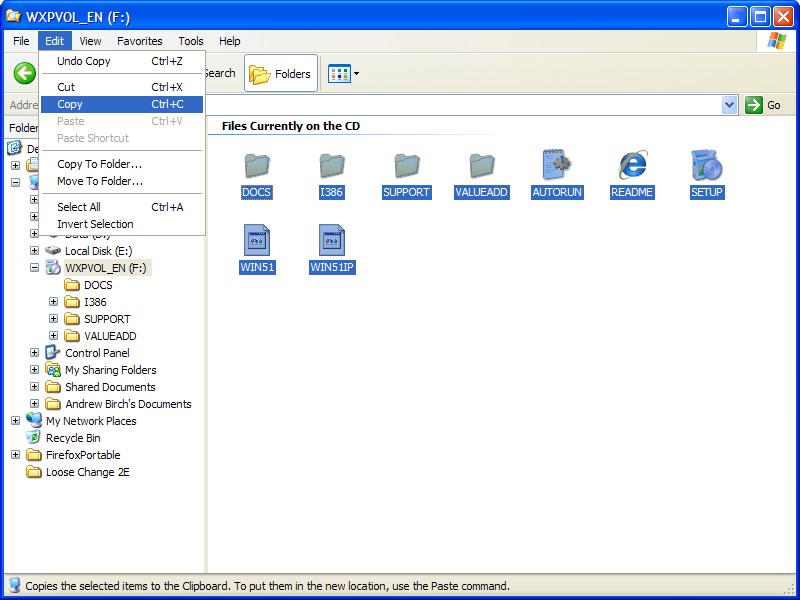The height and width of the screenshot is (600, 800).
Task: Expand Andrew Birch's Documents node
Action: pos(34,404)
